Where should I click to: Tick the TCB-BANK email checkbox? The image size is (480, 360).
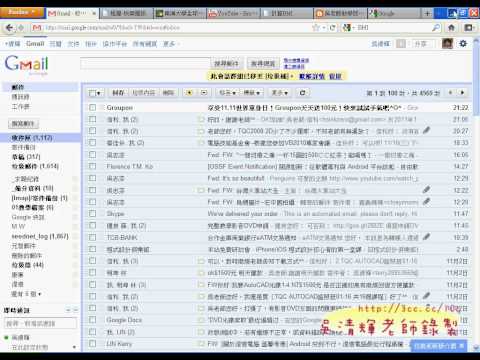pyautogui.click(x=92, y=237)
